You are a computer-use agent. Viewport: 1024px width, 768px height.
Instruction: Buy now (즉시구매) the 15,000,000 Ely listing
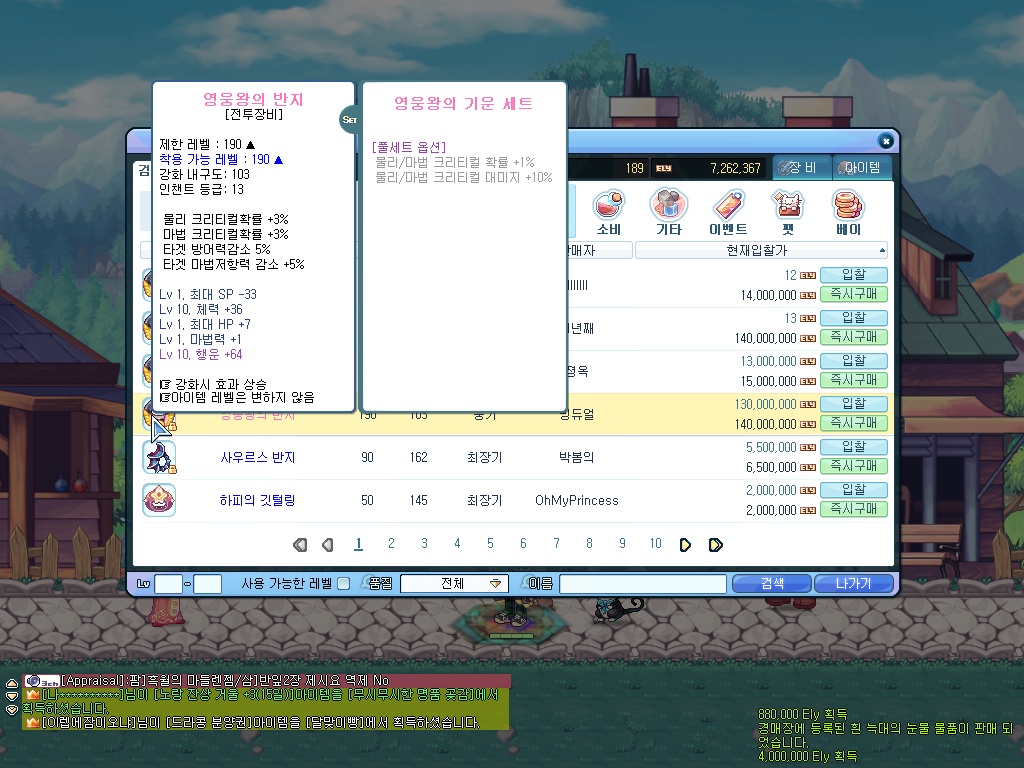(854, 380)
